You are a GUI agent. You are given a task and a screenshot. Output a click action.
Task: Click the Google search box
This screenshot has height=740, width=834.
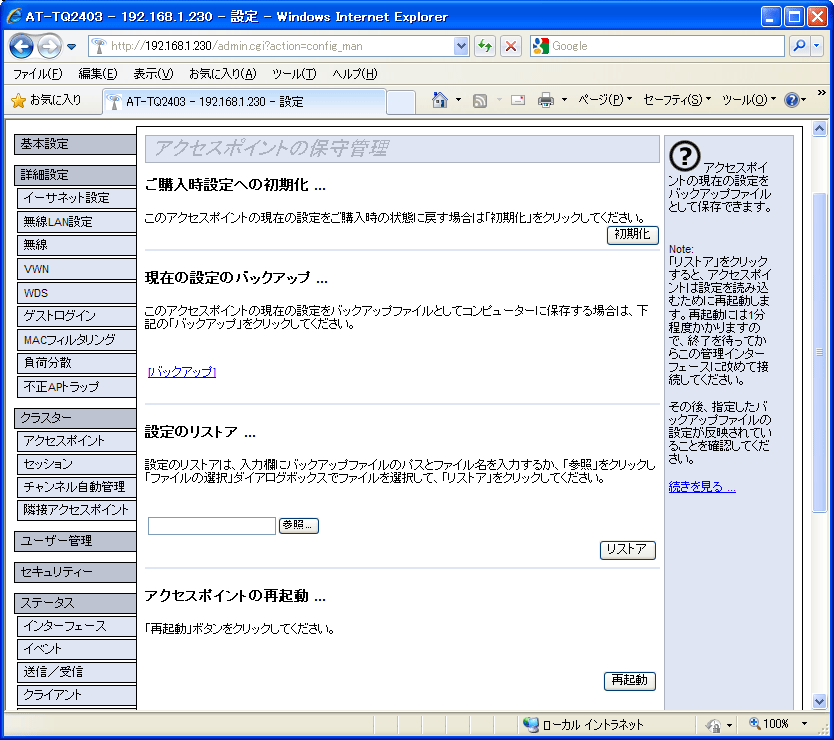coord(657,46)
